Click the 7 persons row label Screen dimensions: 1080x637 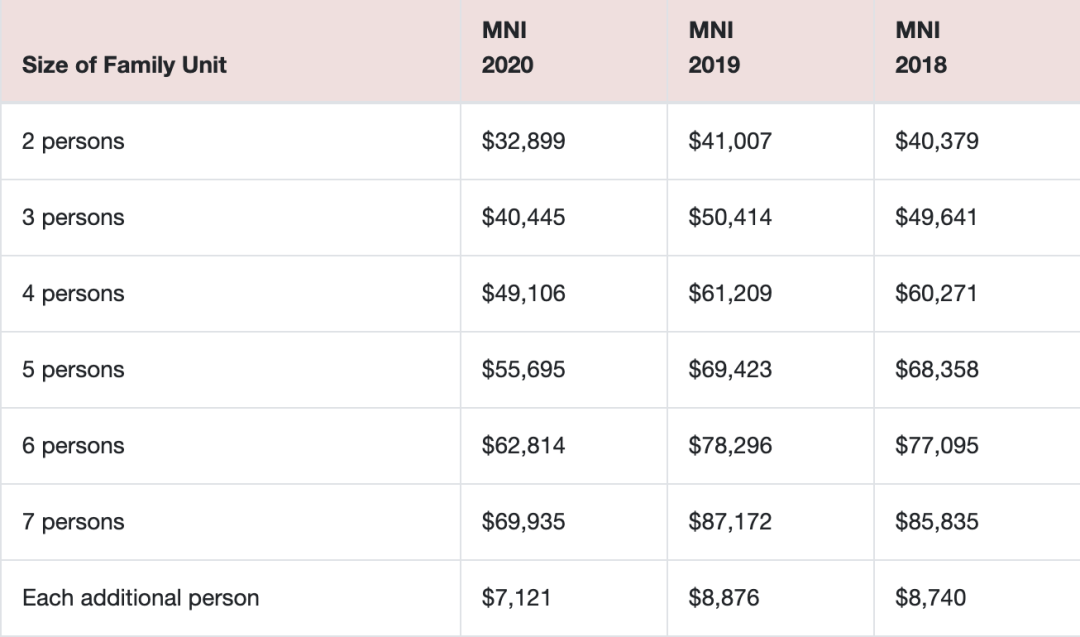(x=73, y=522)
